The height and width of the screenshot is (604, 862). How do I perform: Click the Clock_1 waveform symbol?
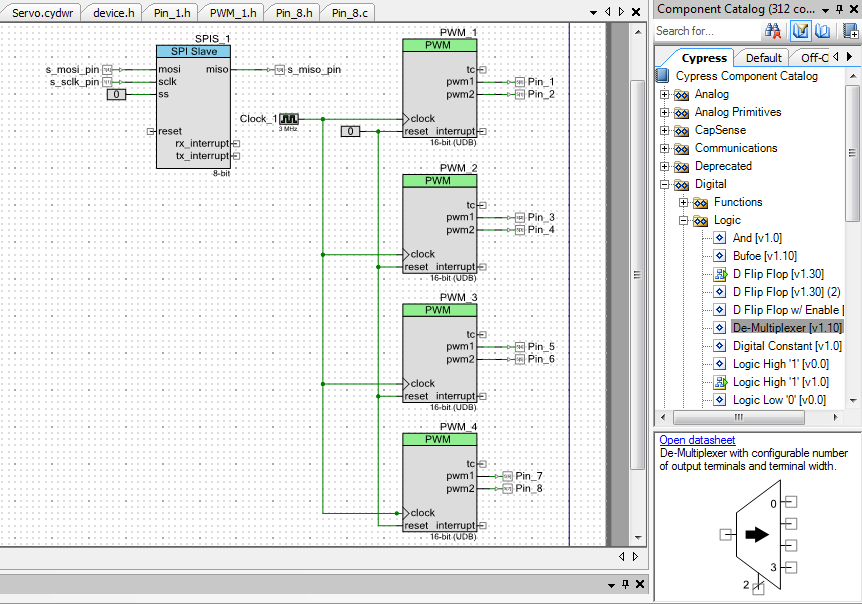[289, 119]
